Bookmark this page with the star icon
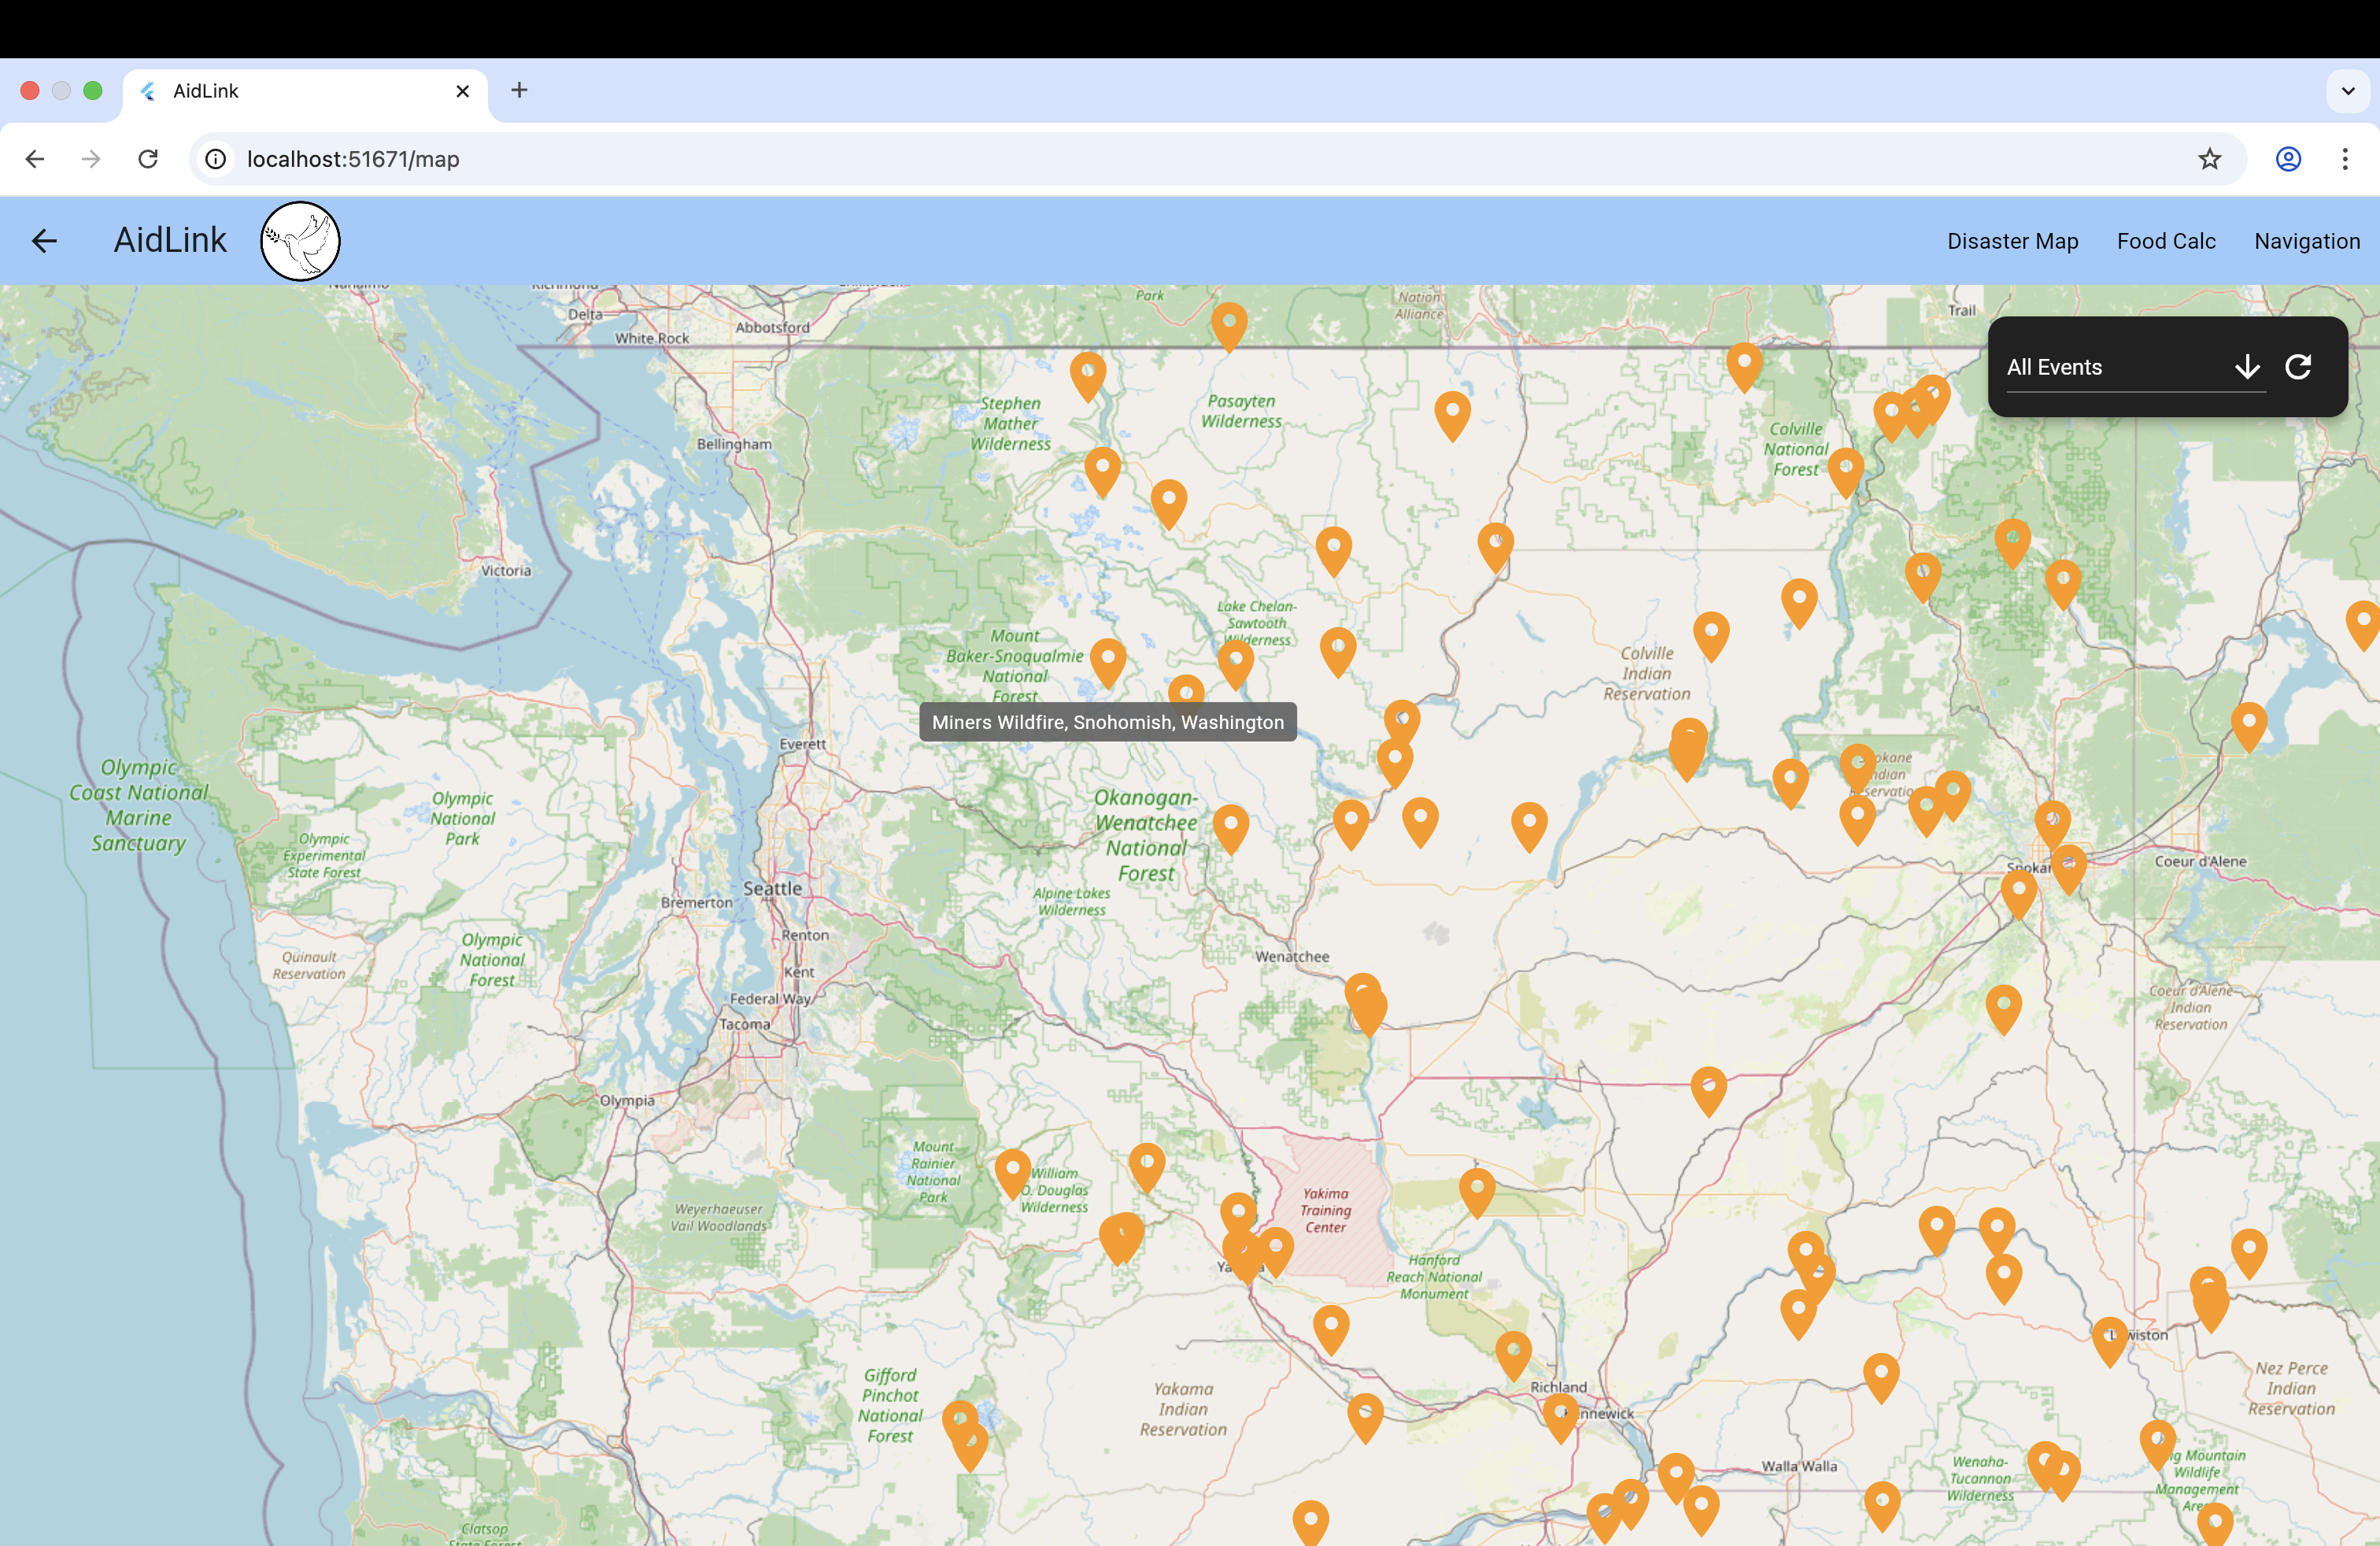 (2209, 159)
